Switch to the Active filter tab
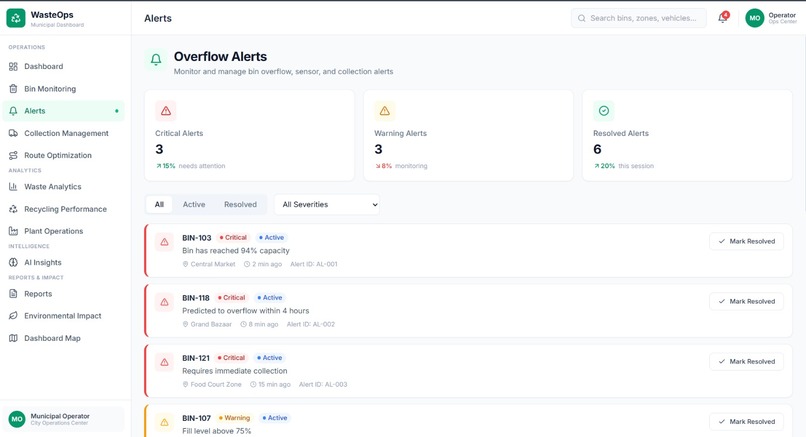Screen dimensions: 806x437 coord(194,205)
